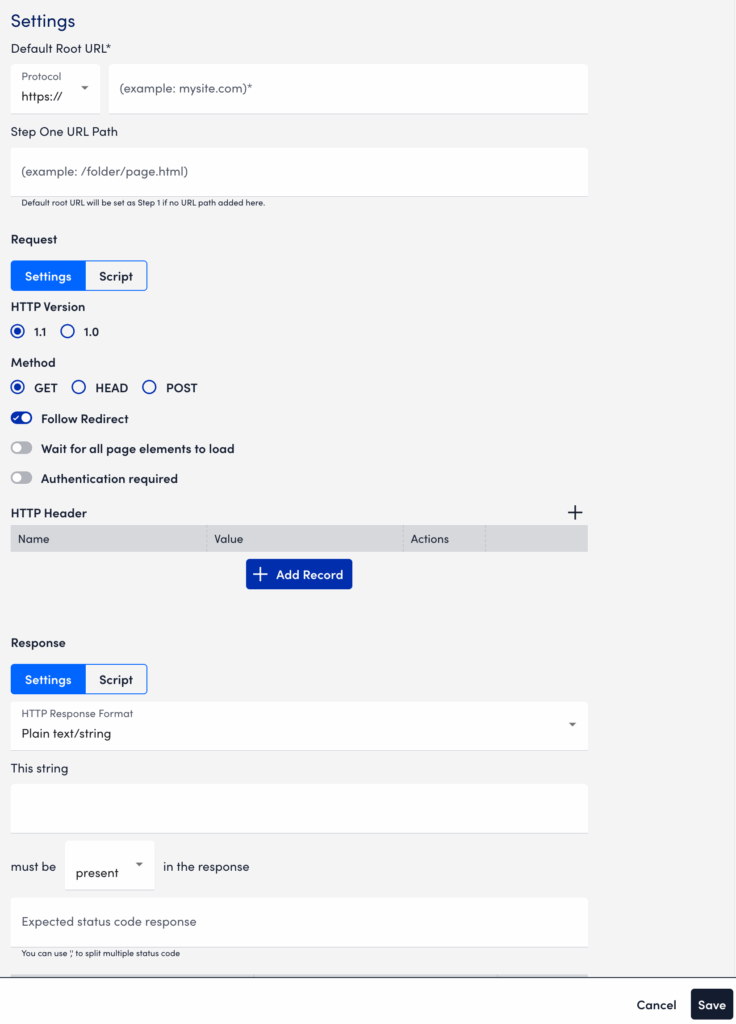Click the Expected status code response field
Screen dimensions: 736x1024
[x=299, y=922]
